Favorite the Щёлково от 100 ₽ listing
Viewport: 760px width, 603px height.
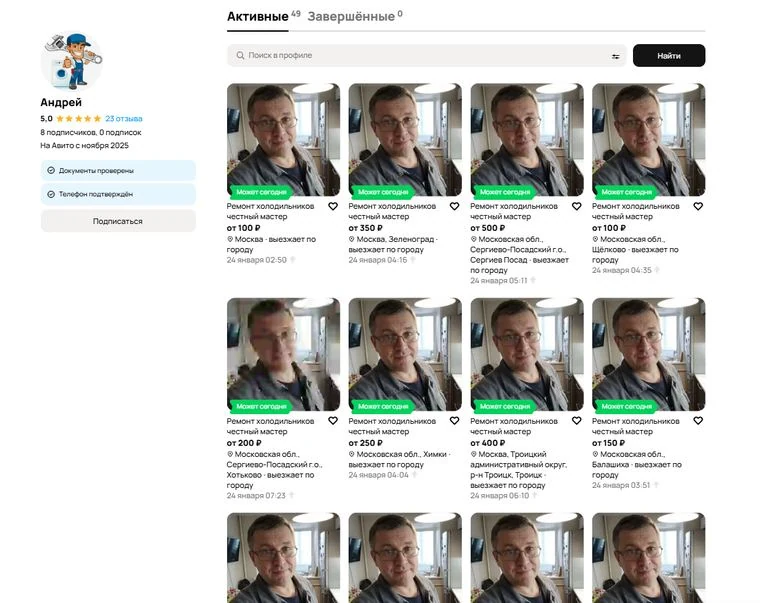[698, 206]
